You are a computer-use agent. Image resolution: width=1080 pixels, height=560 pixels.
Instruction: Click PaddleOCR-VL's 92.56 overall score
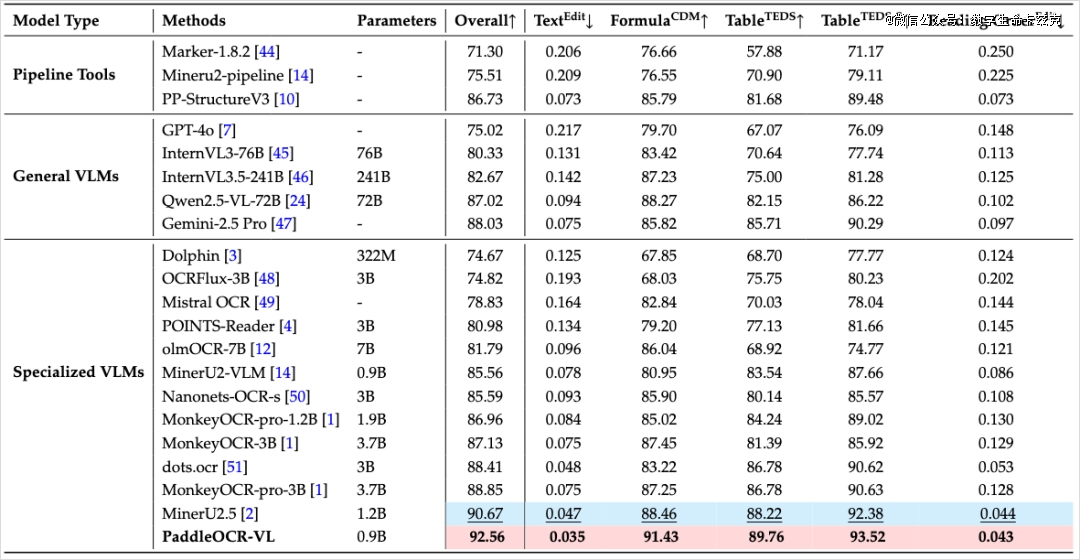tap(486, 537)
